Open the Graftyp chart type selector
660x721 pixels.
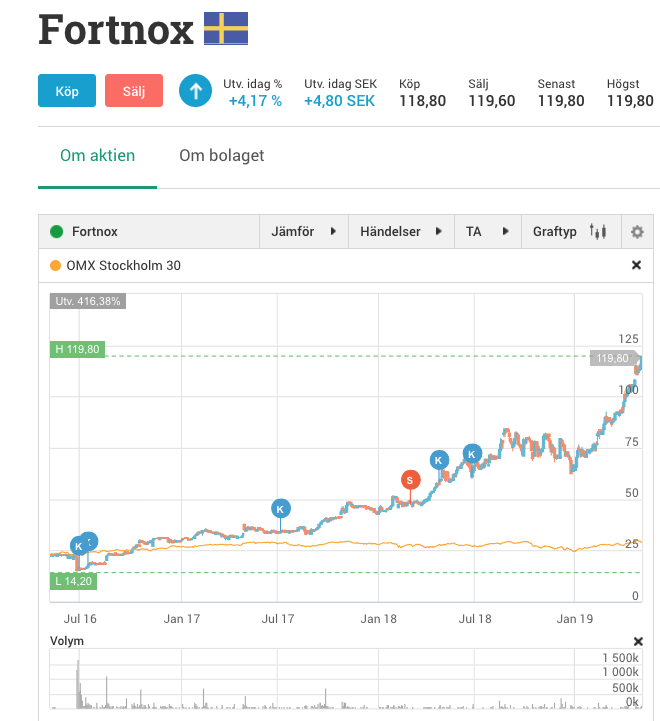tap(571, 231)
